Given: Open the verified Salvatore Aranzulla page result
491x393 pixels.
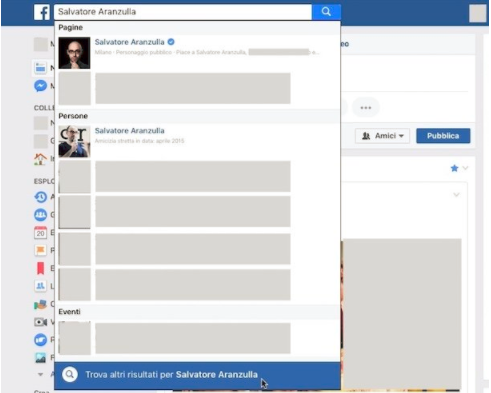Looking at the screenshot, I should pyautogui.click(x=197, y=53).
